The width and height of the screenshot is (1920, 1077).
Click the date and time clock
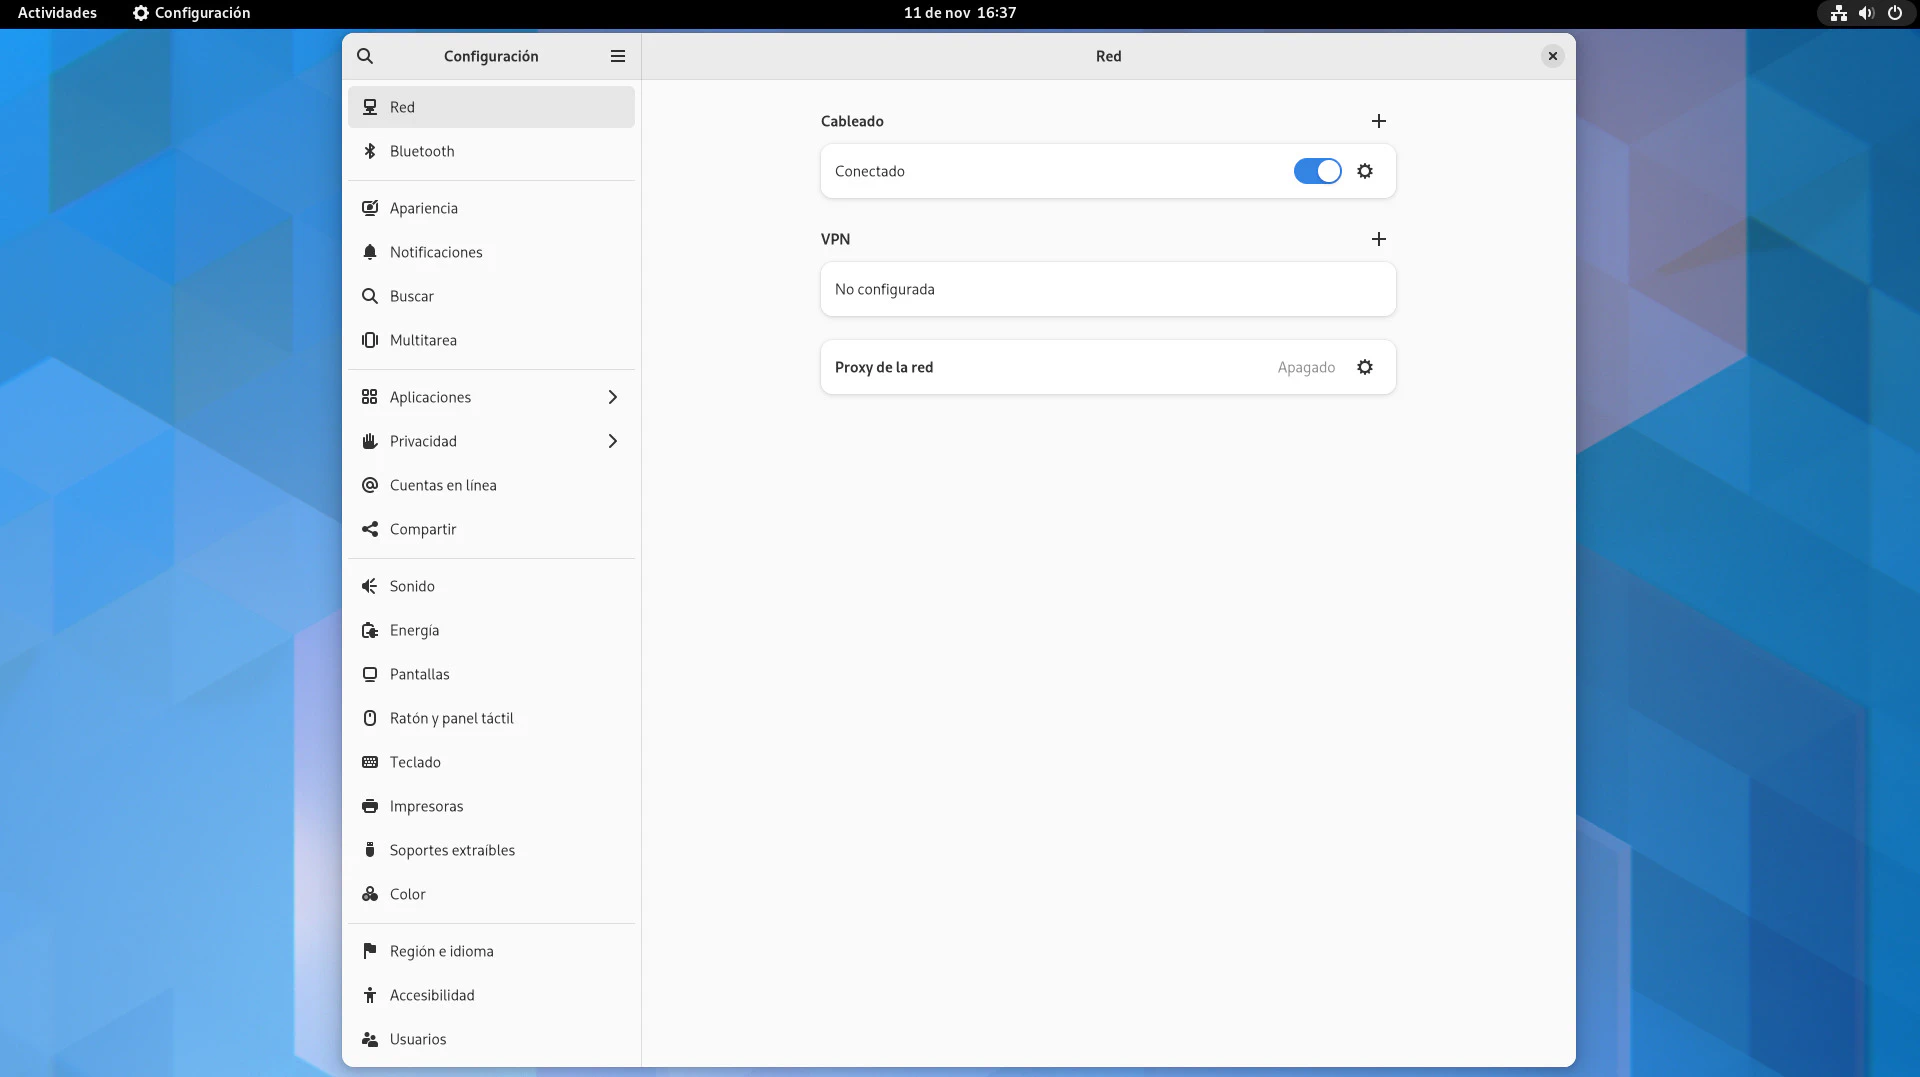tap(959, 13)
